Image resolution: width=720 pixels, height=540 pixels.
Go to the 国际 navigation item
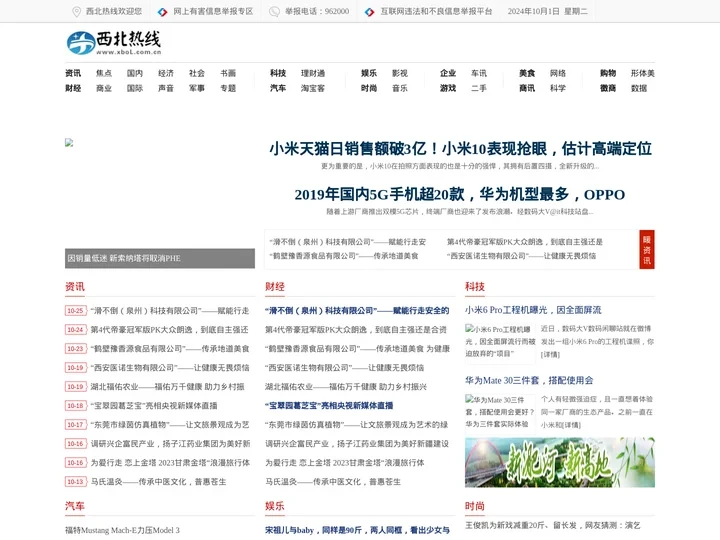[135, 88]
